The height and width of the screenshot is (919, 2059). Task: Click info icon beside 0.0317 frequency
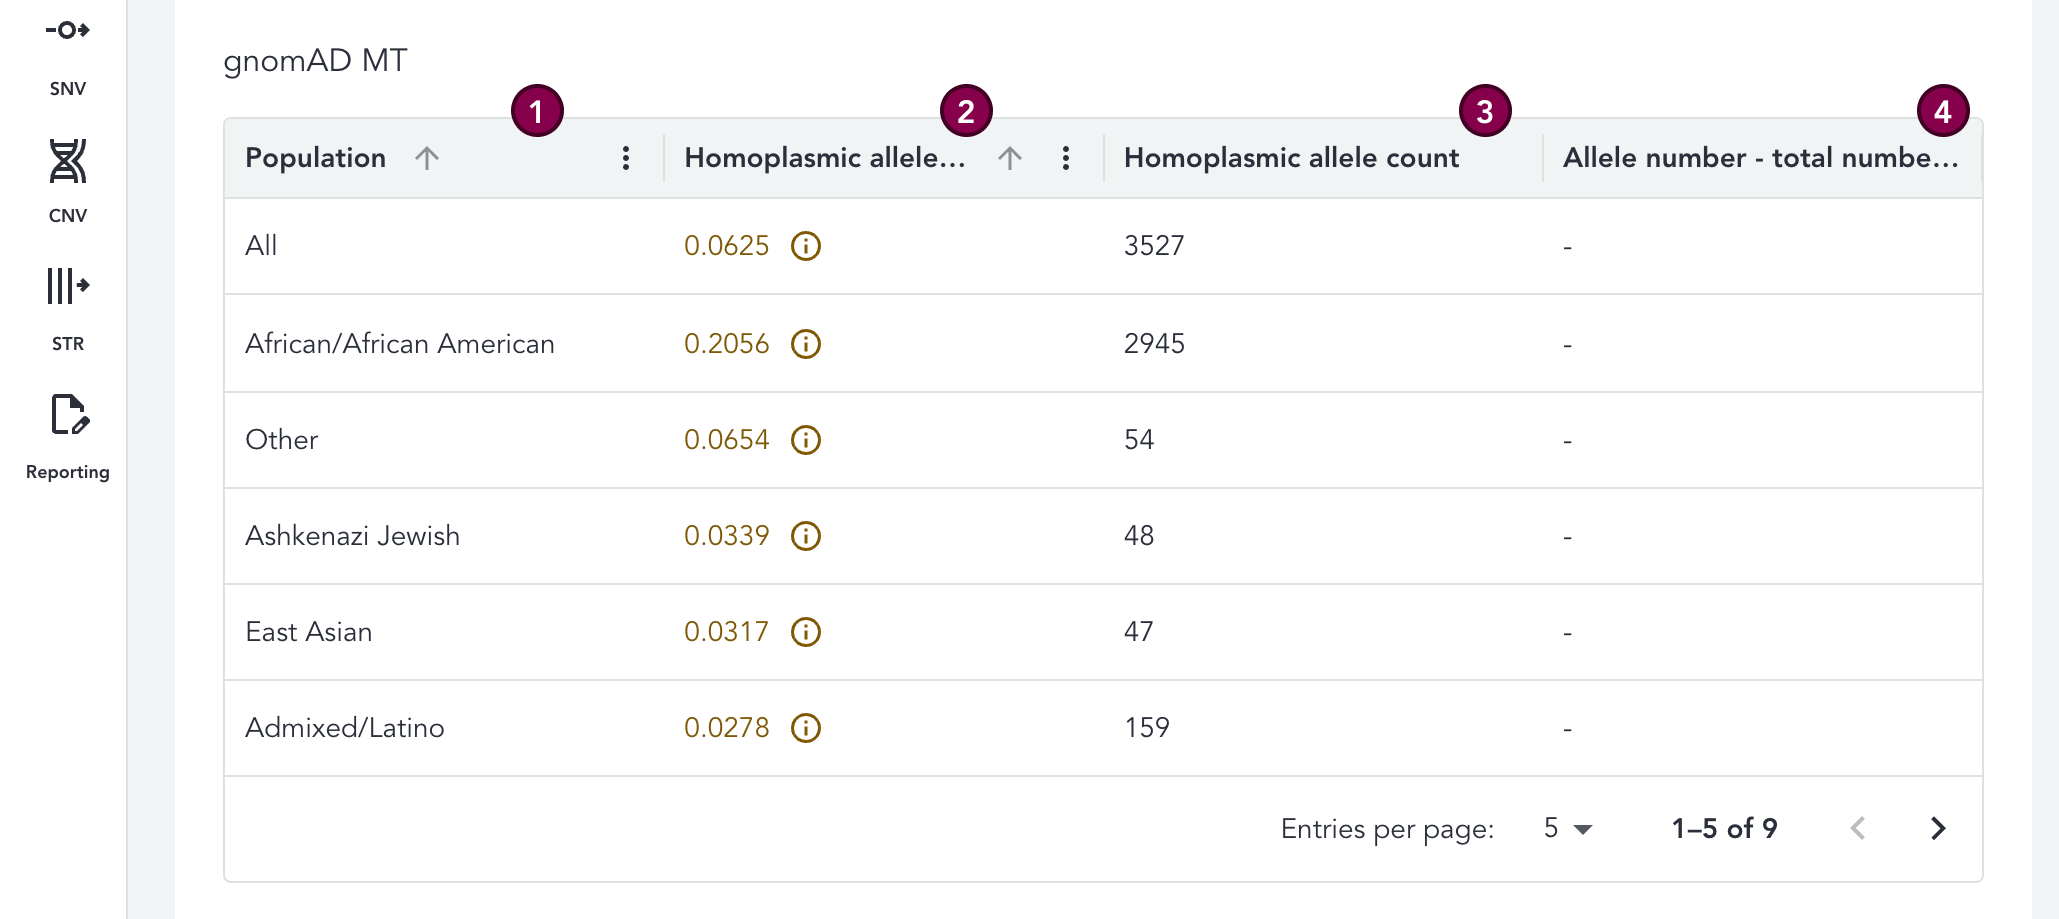[x=805, y=632]
